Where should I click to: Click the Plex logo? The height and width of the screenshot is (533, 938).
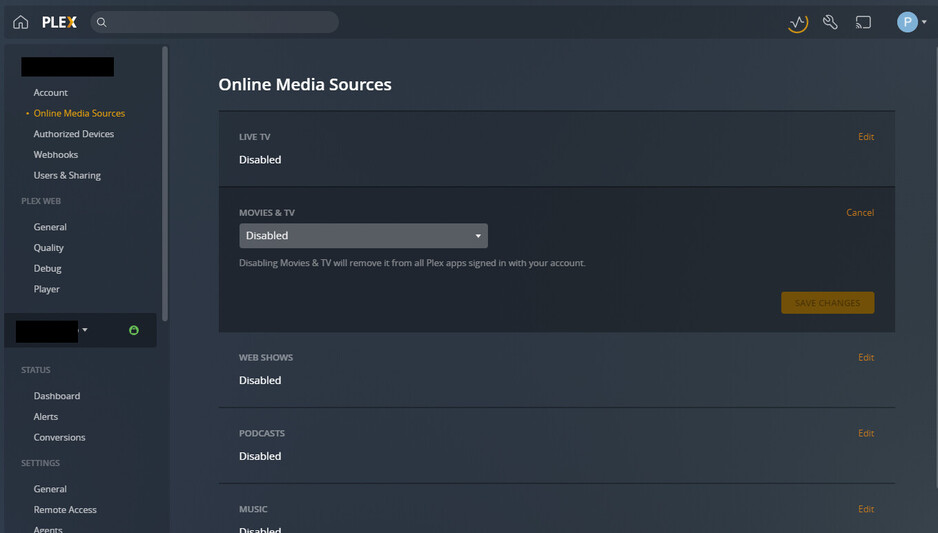pos(59,22)
